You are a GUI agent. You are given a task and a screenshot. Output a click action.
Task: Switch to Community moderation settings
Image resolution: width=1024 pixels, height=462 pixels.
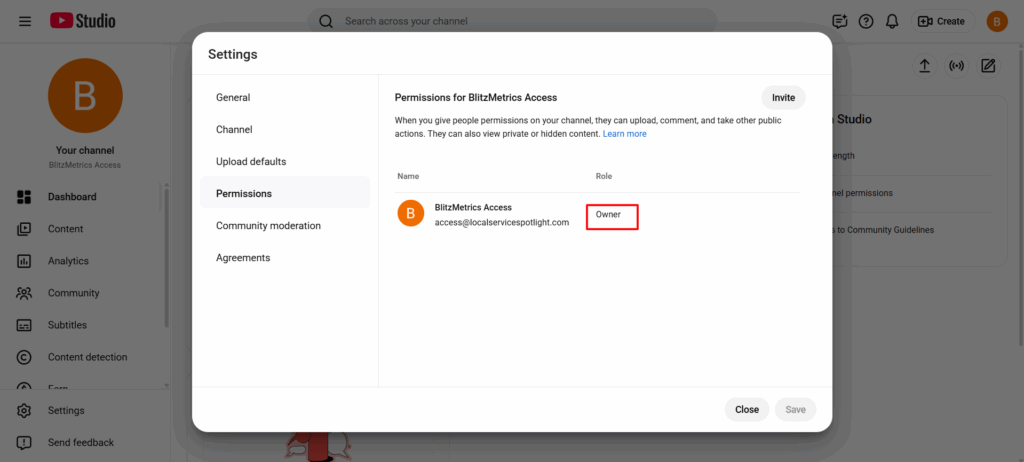tap(268, 226)
